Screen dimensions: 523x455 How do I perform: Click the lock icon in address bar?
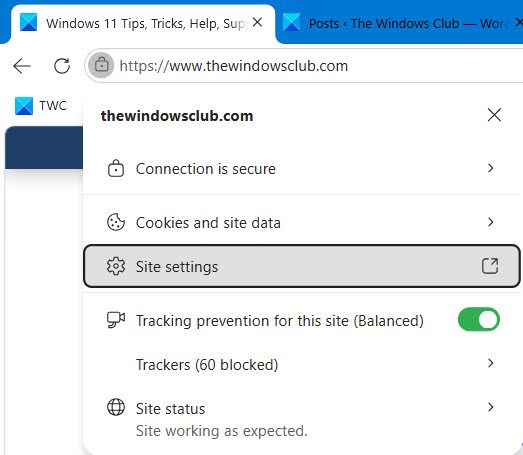pos(101,65)
